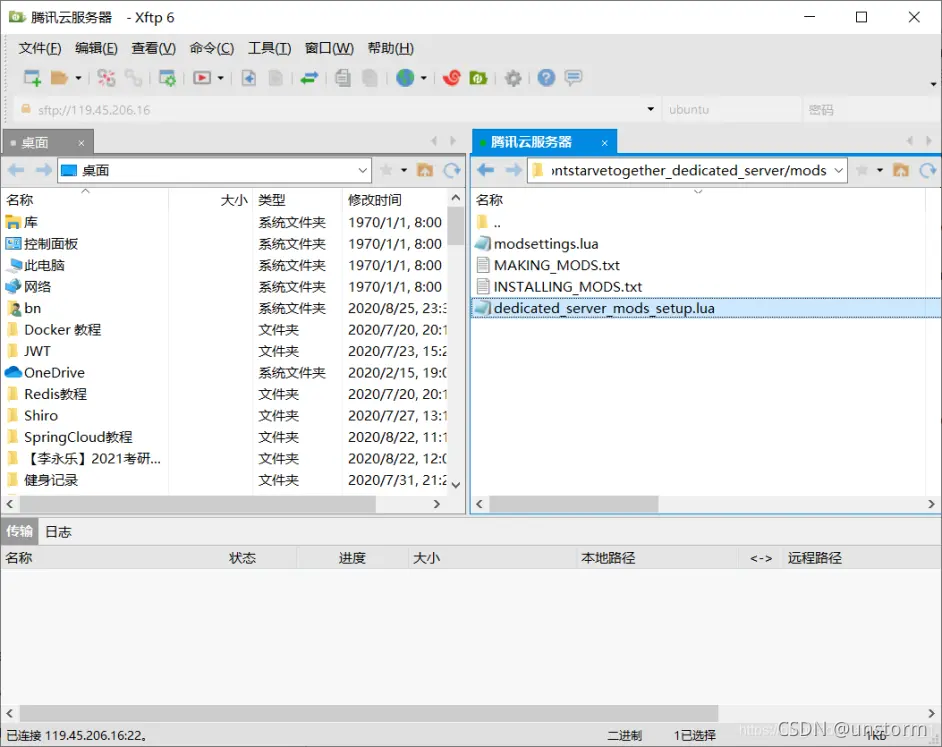The width and height of the screenshot is (942, 747).
Task: Expand the address bar history dropdown
Action: [650, 109]
